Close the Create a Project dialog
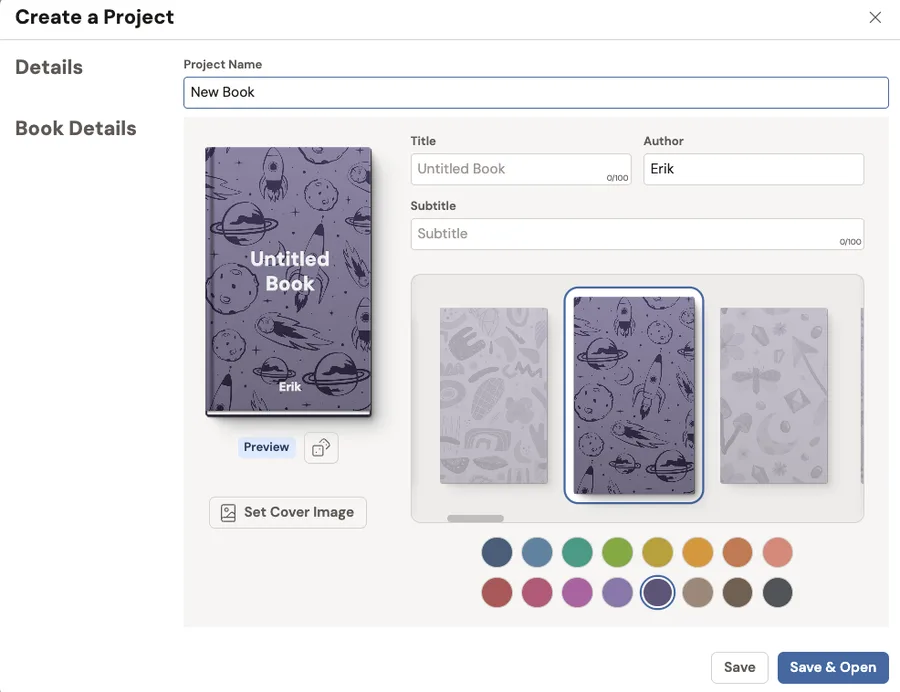Viewport: 900px width, 692px height. 875,17
